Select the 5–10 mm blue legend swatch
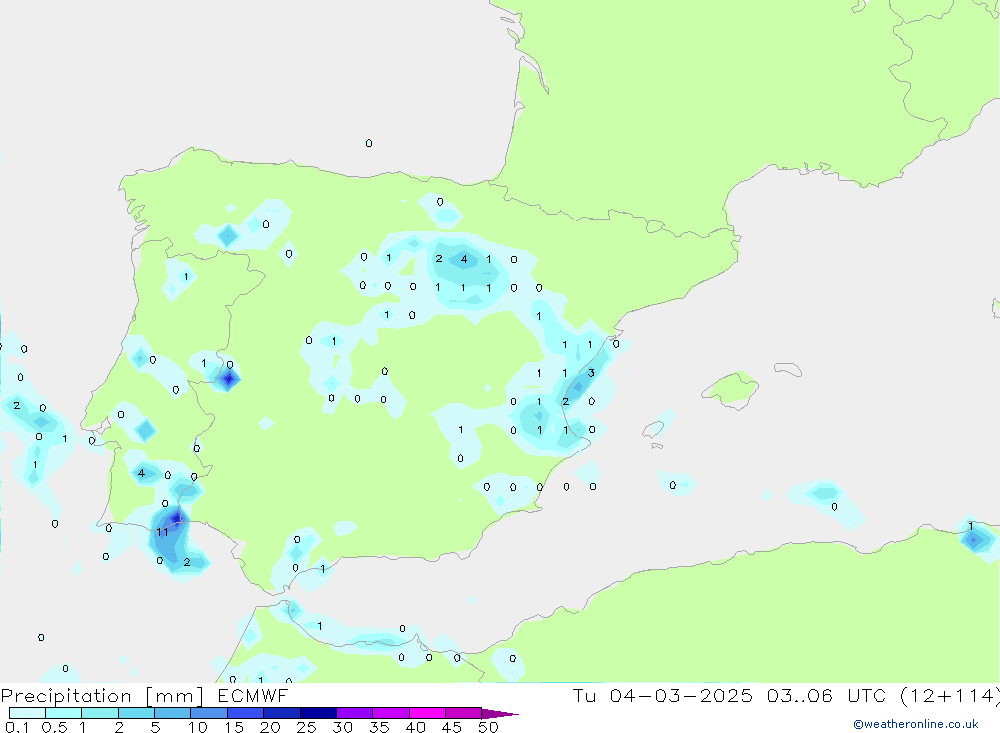The width and height of the screenshot is (1000, 733). pos(173,713)
